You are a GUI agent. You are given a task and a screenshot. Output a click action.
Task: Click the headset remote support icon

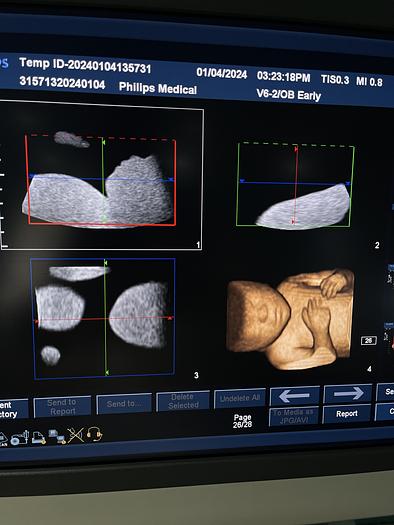click(x=94, y=434)
